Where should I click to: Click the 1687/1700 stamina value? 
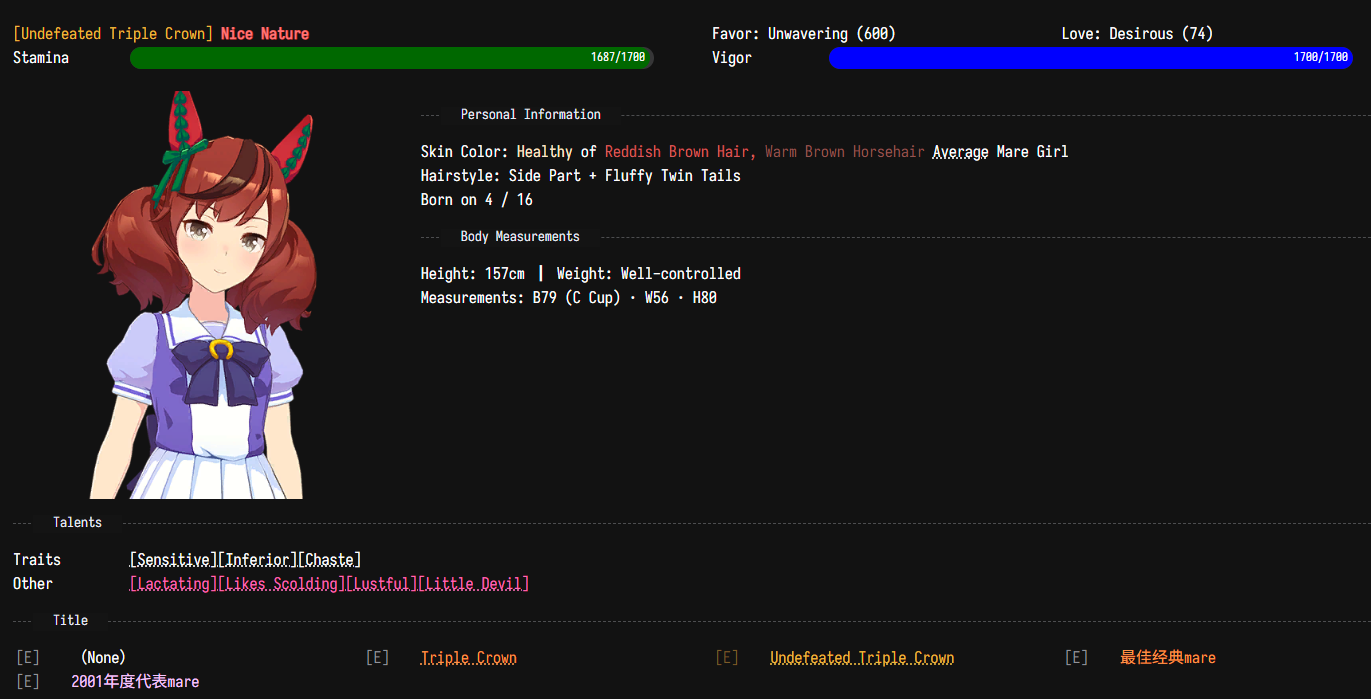click(x=618, y=58)
